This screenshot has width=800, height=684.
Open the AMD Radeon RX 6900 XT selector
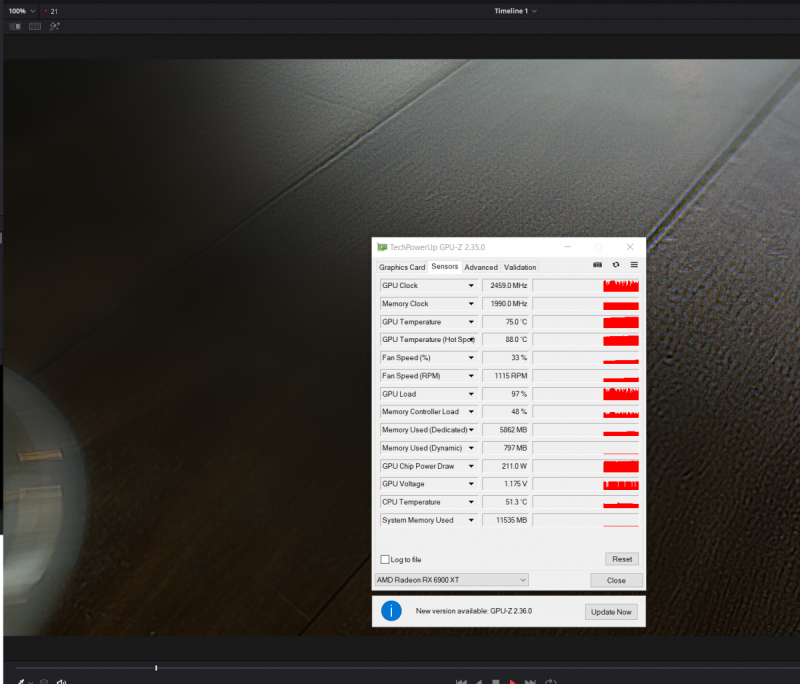point(452,580)
